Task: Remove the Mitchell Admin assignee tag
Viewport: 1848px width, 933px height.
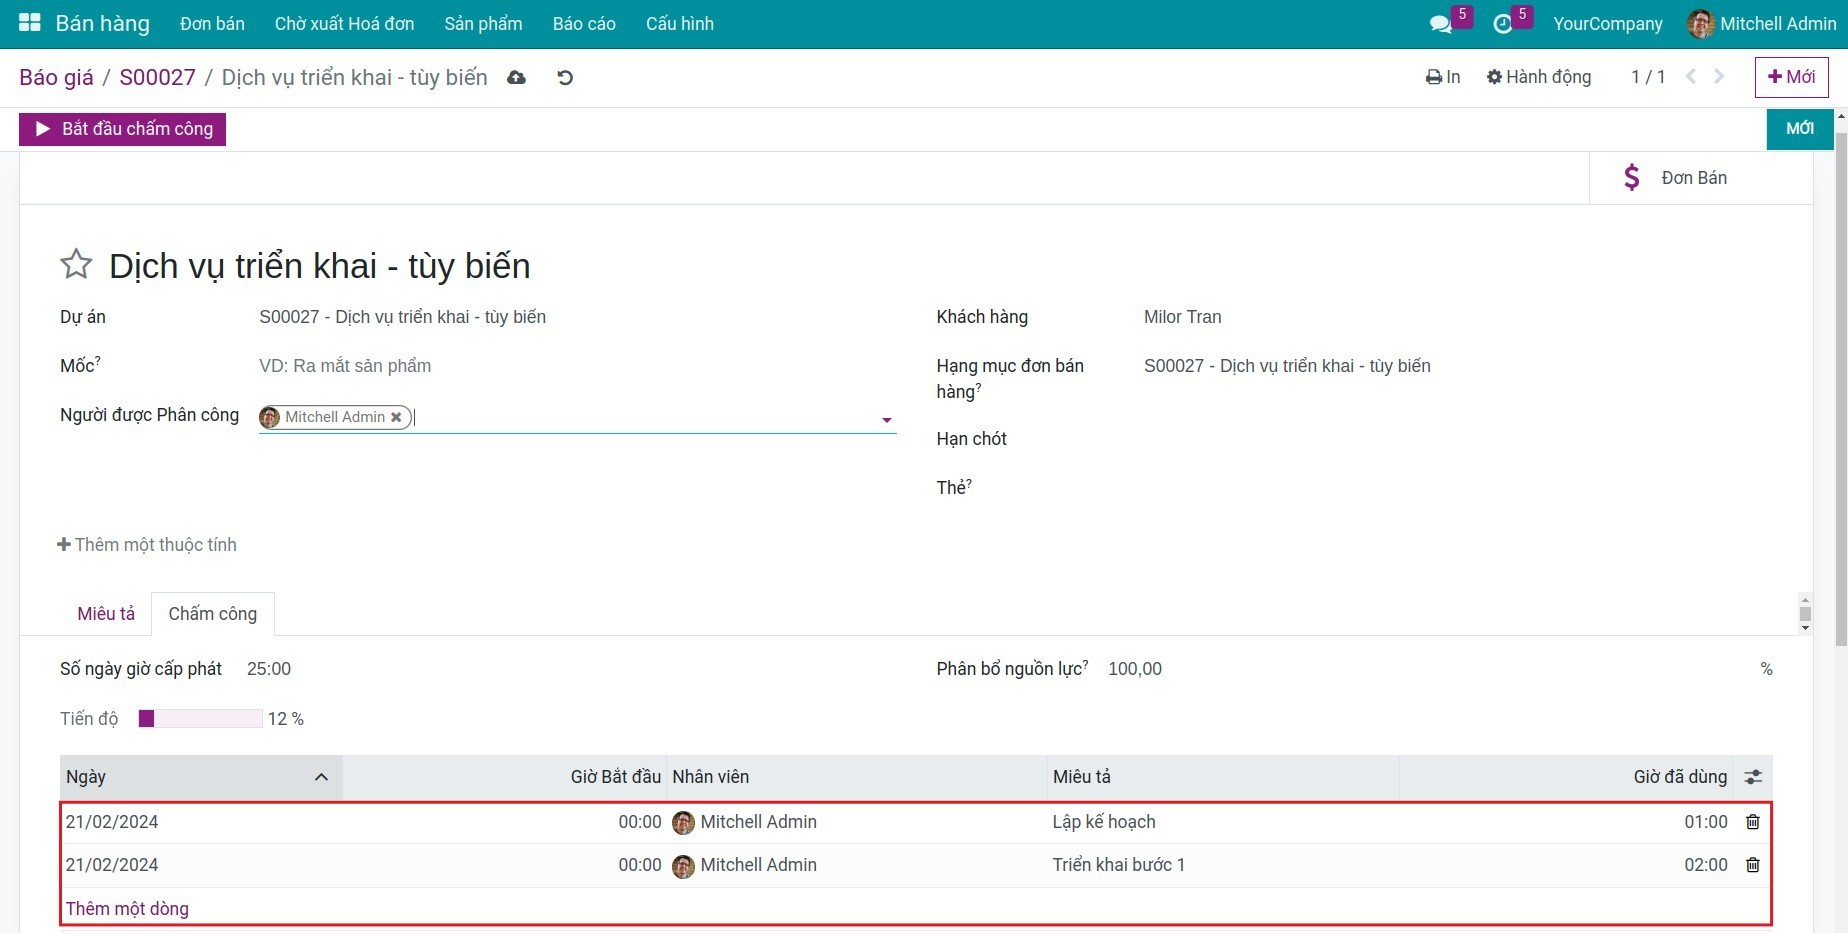Action: 396,417
